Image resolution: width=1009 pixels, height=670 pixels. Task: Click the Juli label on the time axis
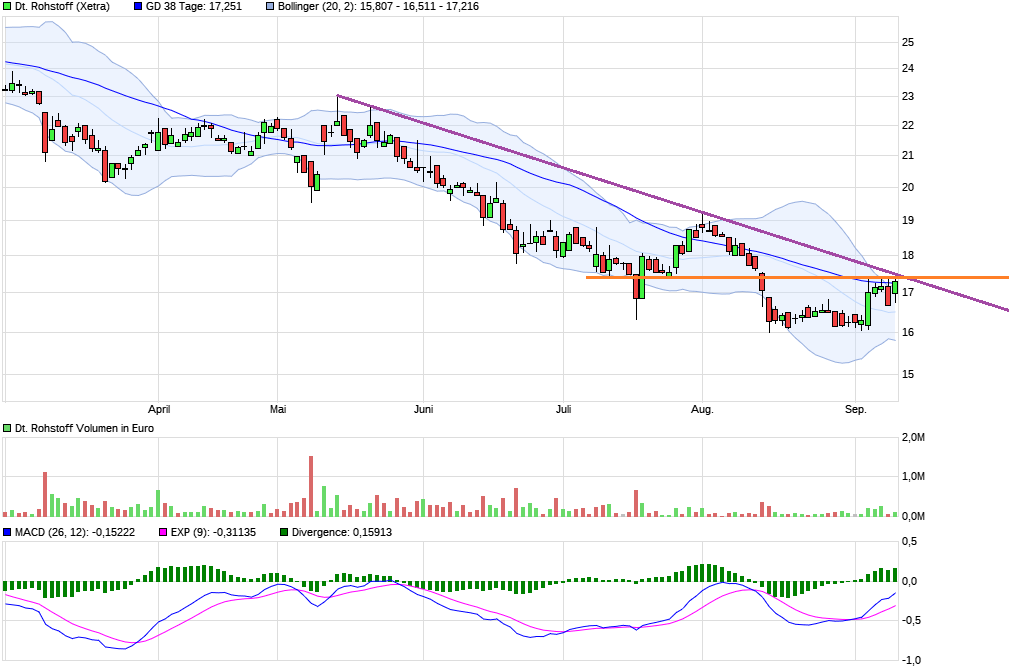[x=564, y=409]
